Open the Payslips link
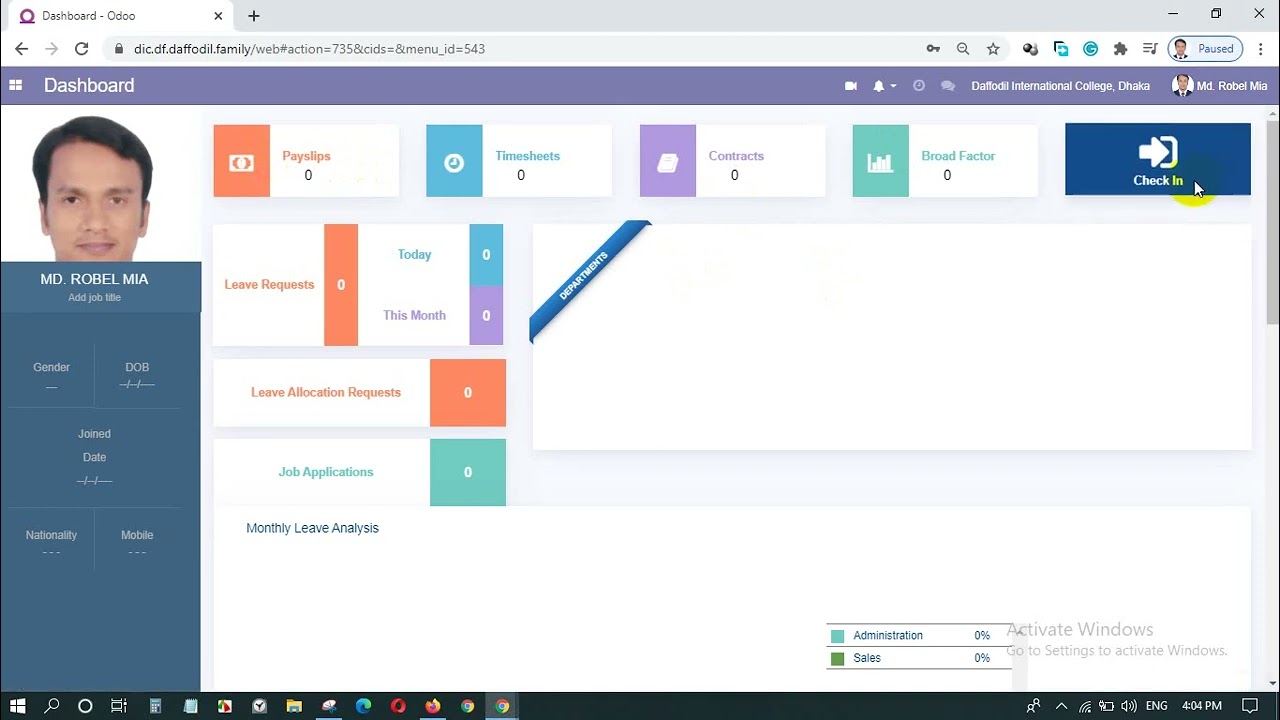The width and height of the screenshot is (1280, 720). (x=306, y=156)
